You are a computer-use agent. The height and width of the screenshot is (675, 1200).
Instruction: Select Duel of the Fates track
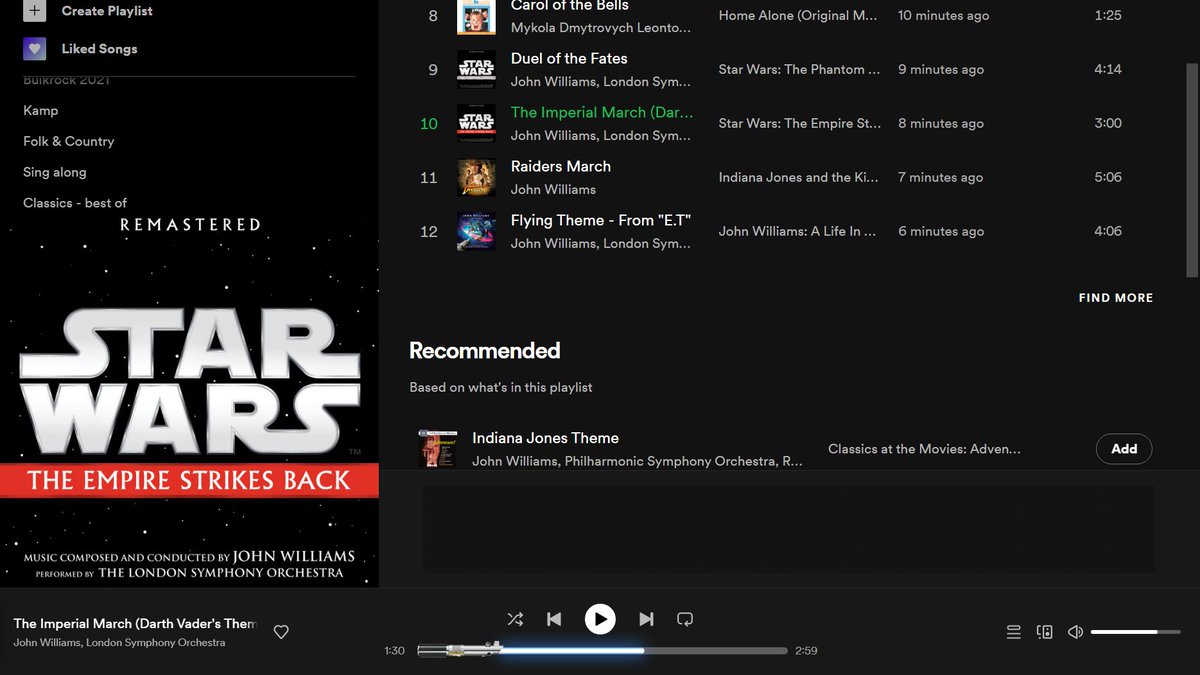(569, 59)
